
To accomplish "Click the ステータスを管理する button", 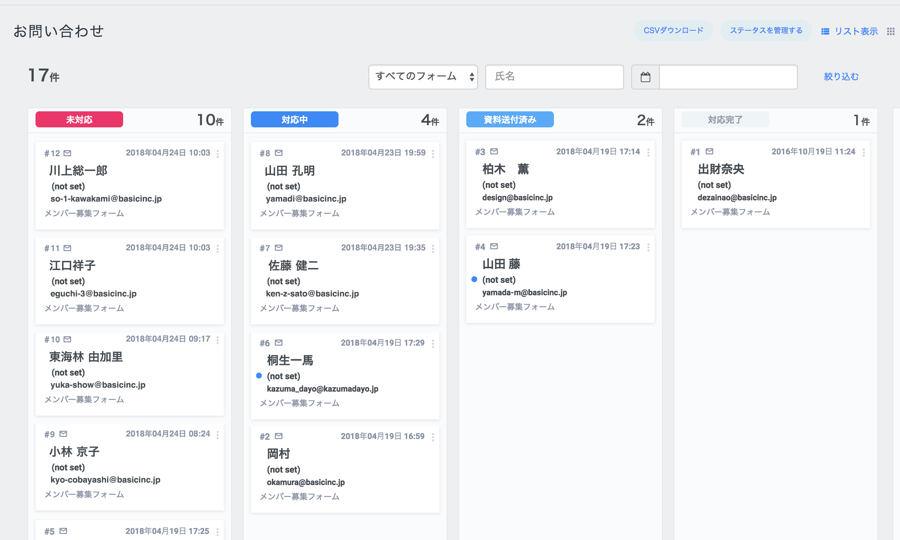I will (x=766, y=31).
